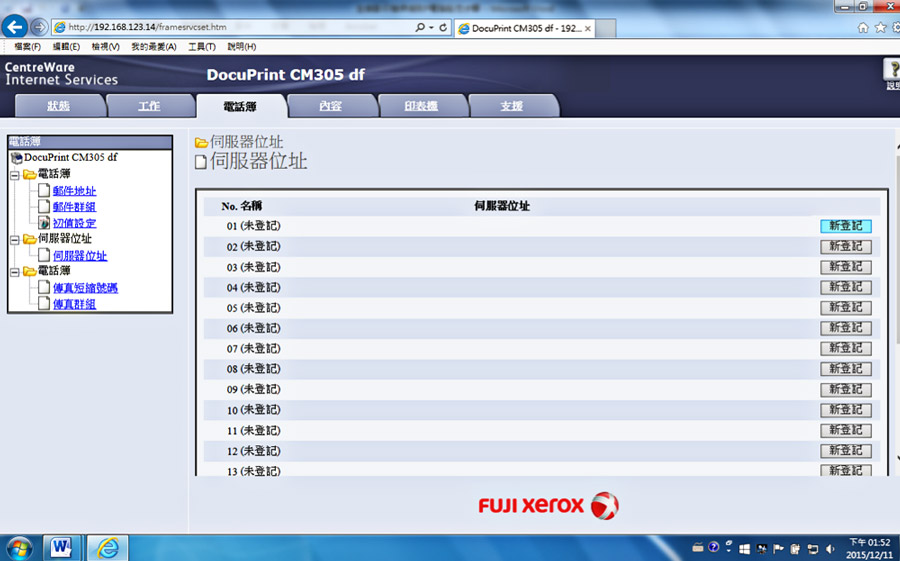Click the page icon beside 傳真群組

44,303
